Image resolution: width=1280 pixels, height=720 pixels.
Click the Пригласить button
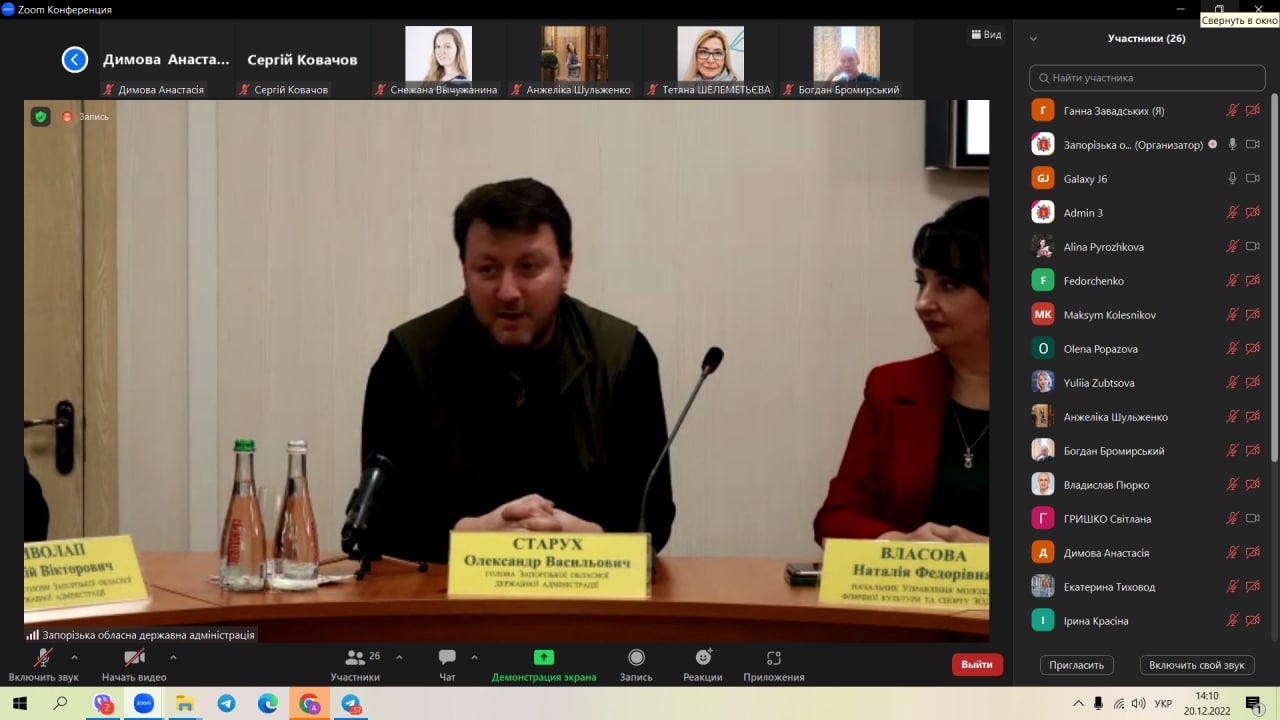point(1077,665)
